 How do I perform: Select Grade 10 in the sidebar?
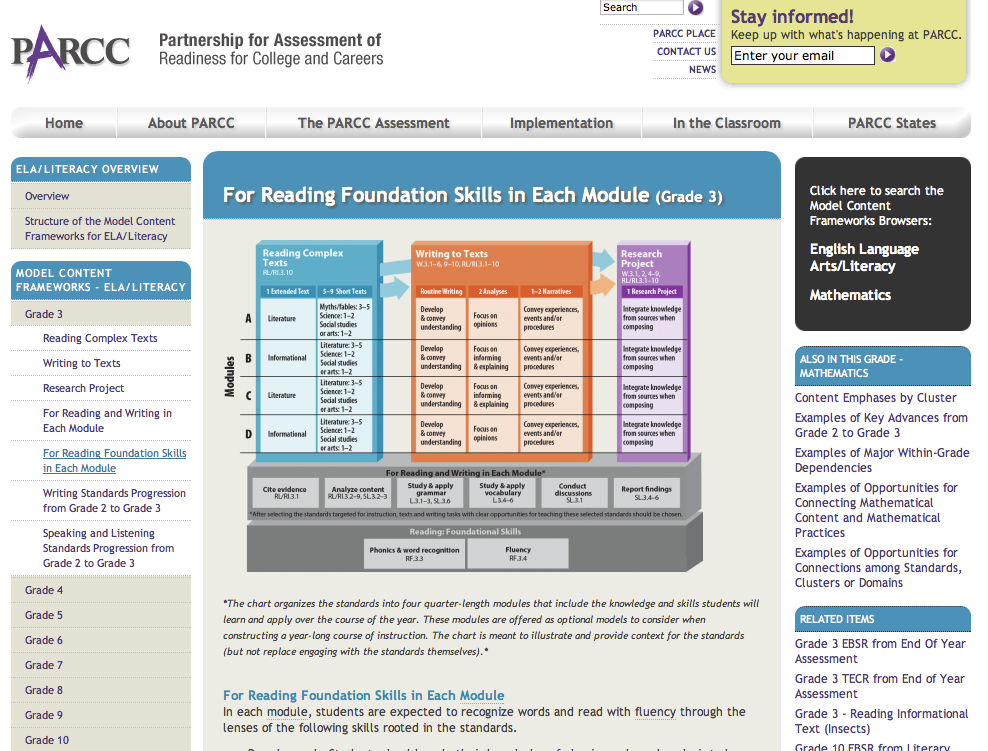(47, 740)
